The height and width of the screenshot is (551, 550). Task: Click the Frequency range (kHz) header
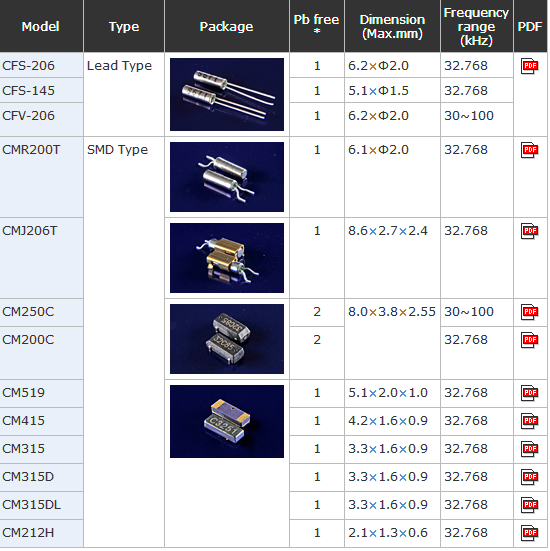coord(476,26)
